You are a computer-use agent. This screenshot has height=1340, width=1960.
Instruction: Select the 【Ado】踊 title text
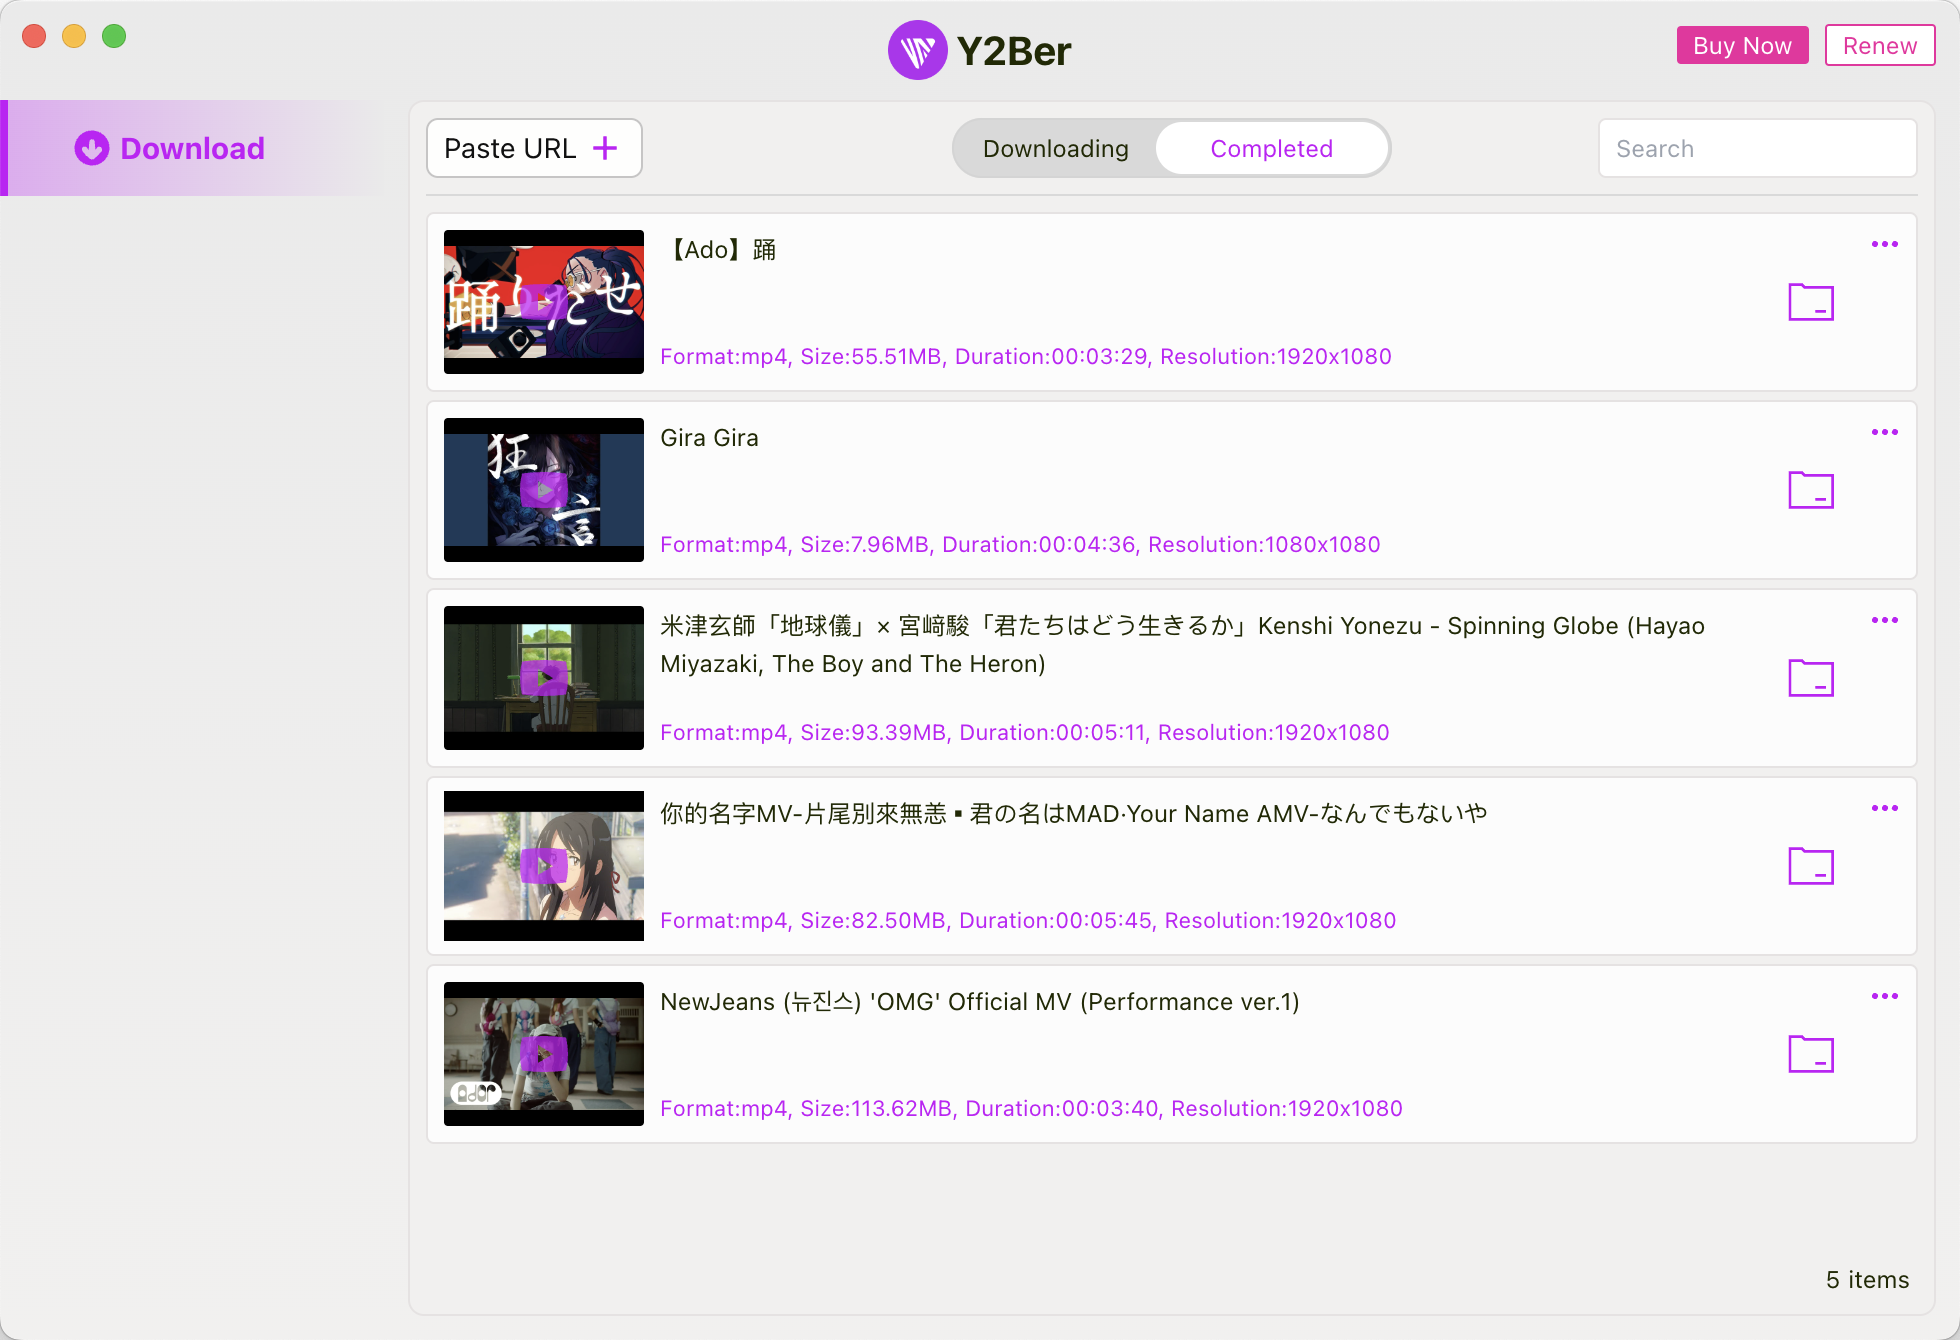[x=719, y=250]
